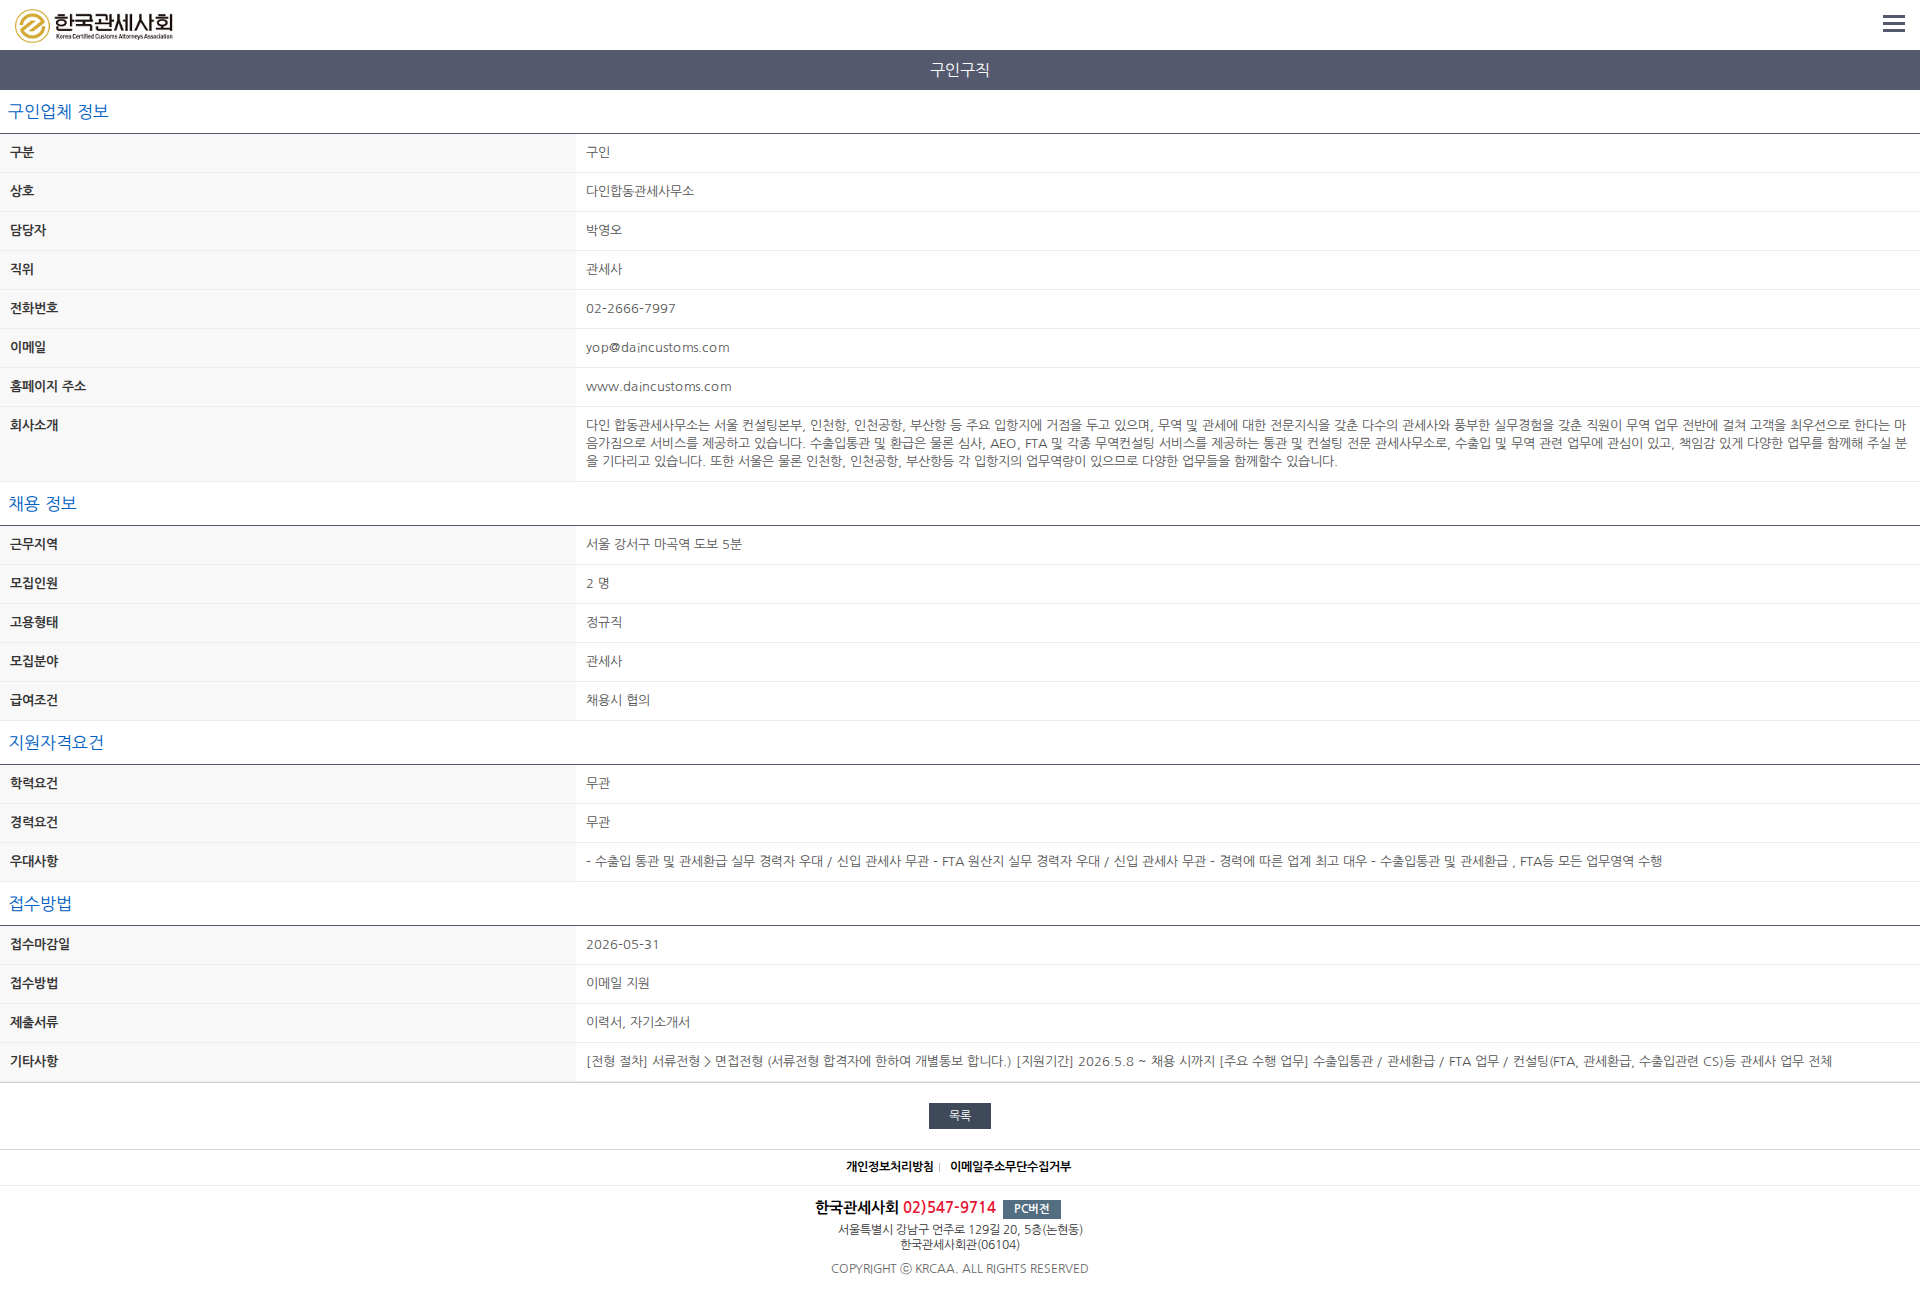The height and width of the screenshot is (1290, 1920).
Task: Select the 접수방법 section heading
Action: coord(40,903)
